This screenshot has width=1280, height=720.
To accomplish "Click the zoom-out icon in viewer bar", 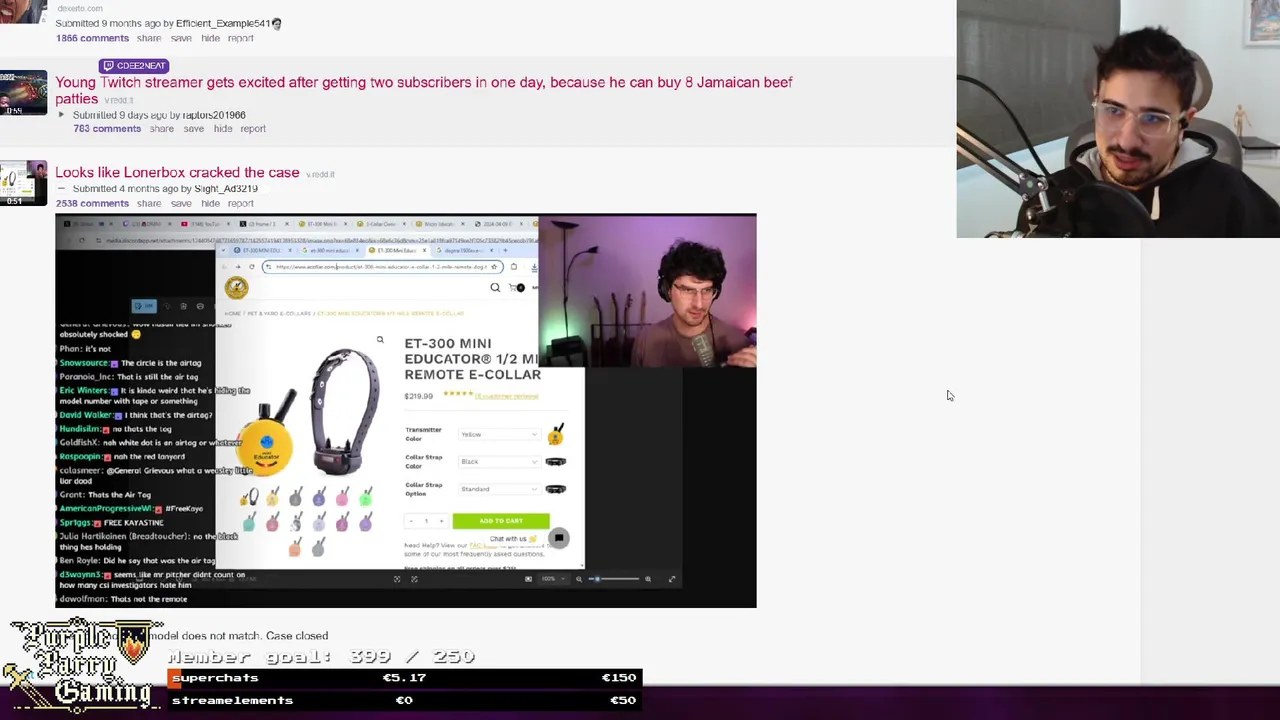I will [x=578, y=579].
